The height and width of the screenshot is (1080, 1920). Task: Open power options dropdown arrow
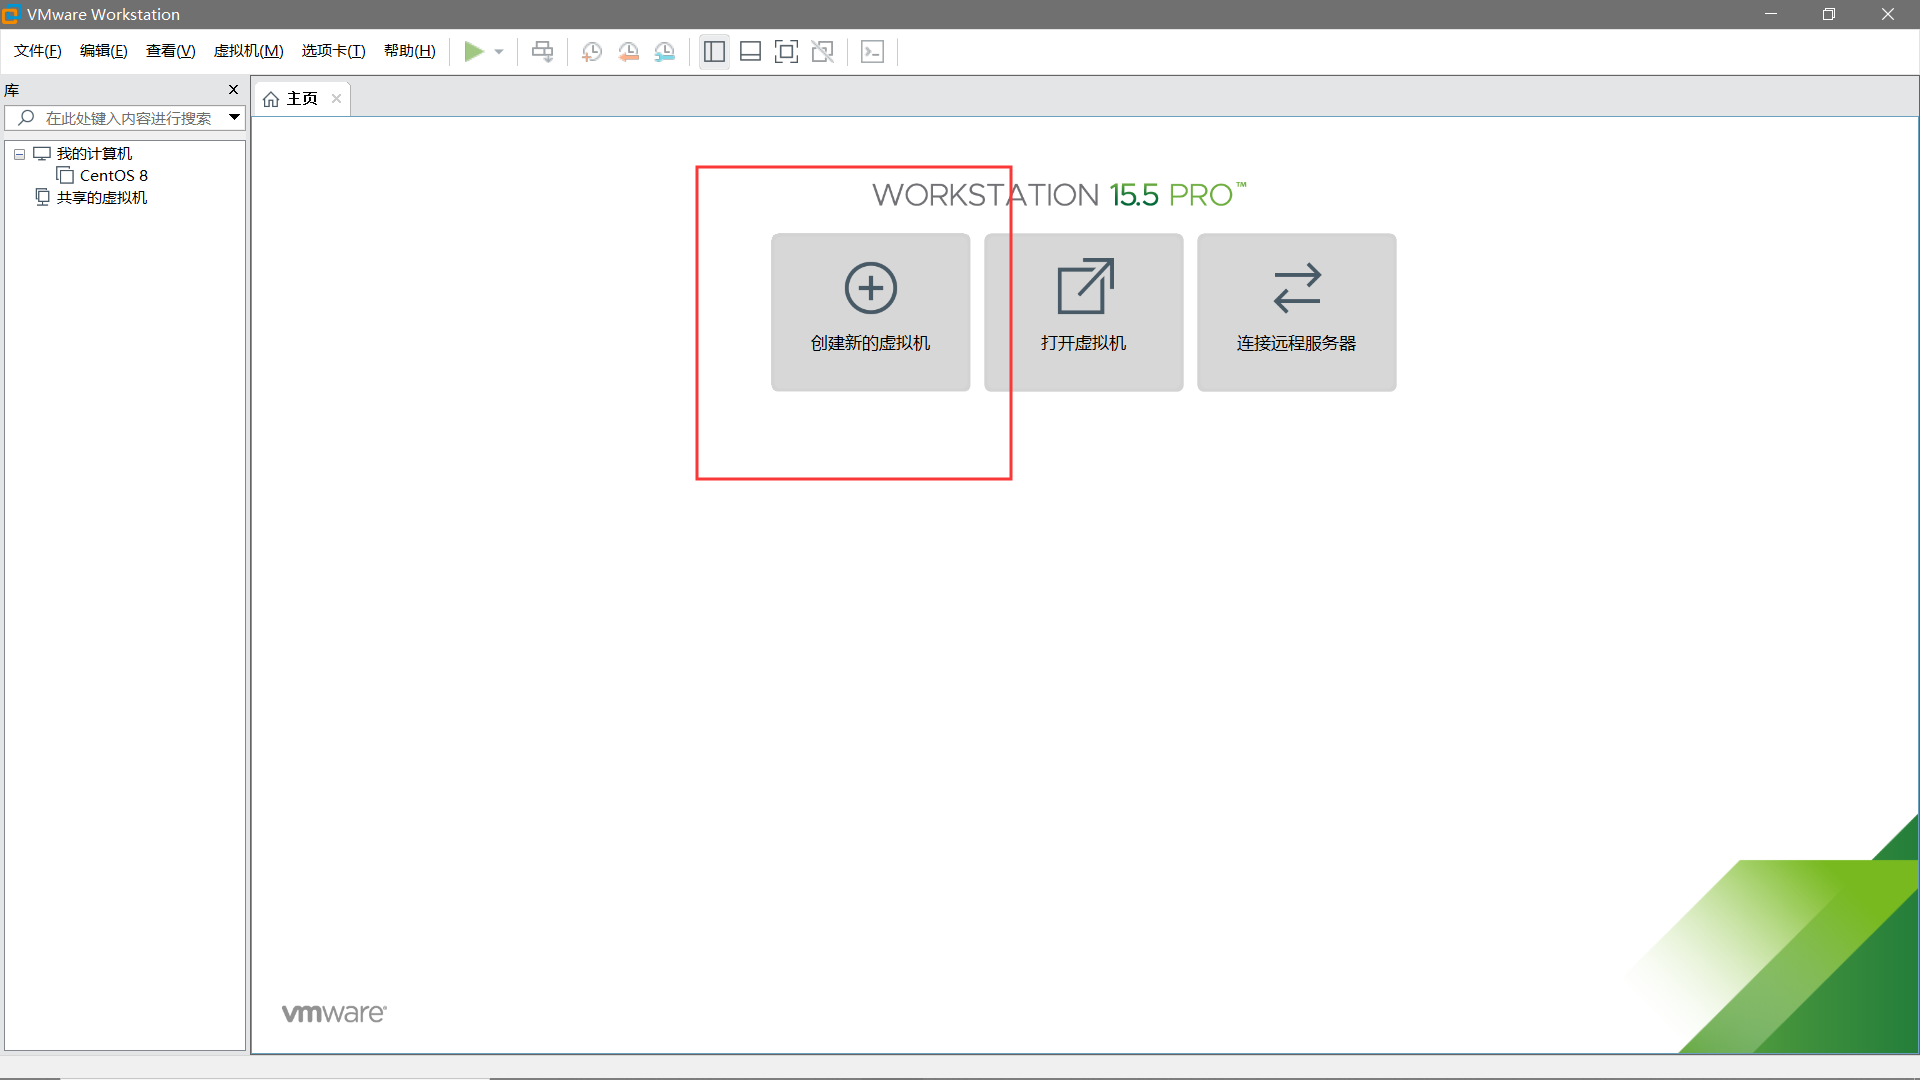499,52
